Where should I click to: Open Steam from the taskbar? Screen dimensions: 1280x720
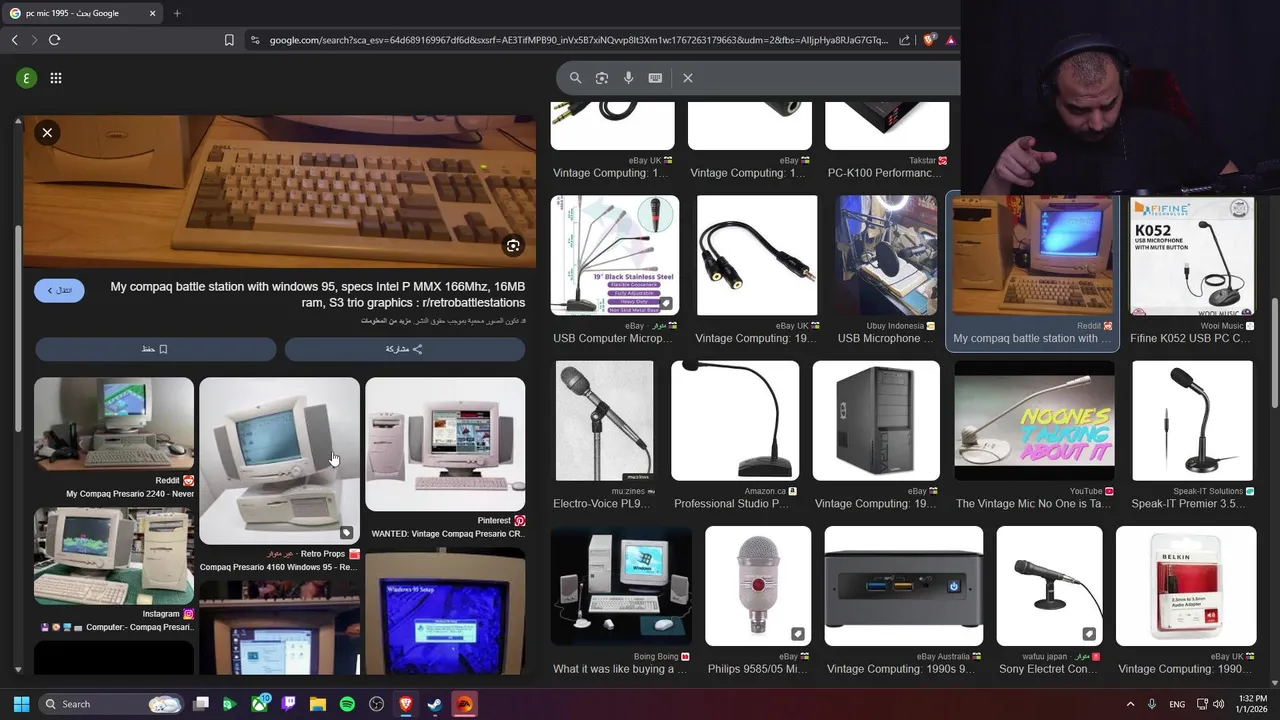point(435,704)
